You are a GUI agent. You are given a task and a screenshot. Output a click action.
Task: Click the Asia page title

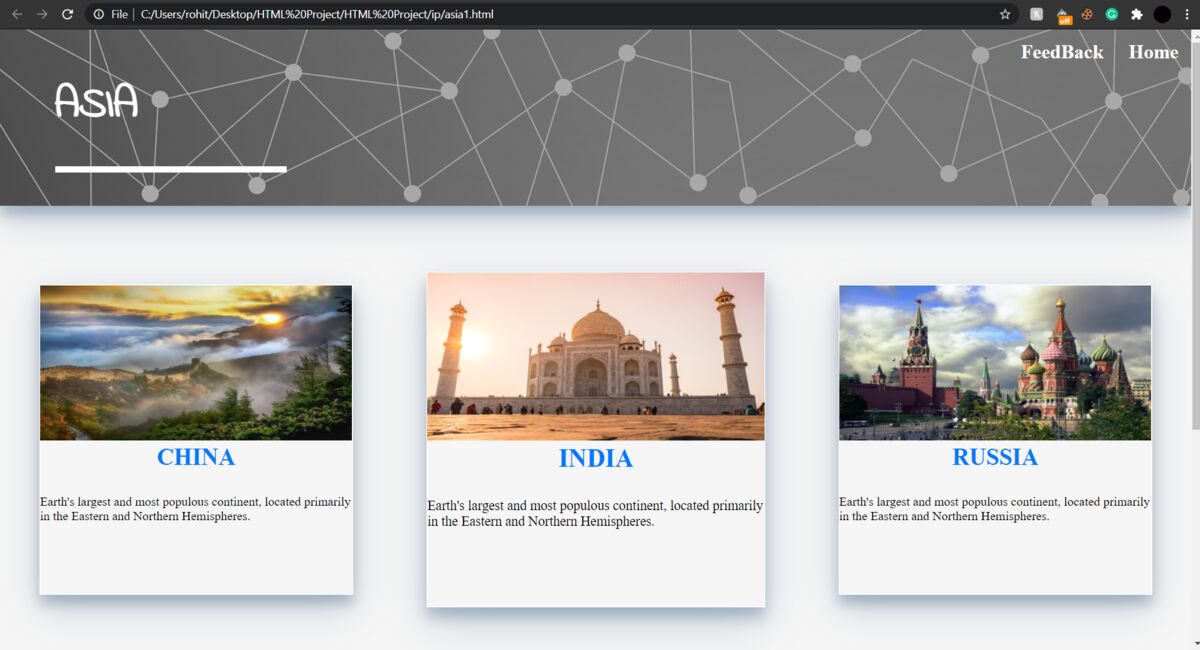[x=96, y=100]
